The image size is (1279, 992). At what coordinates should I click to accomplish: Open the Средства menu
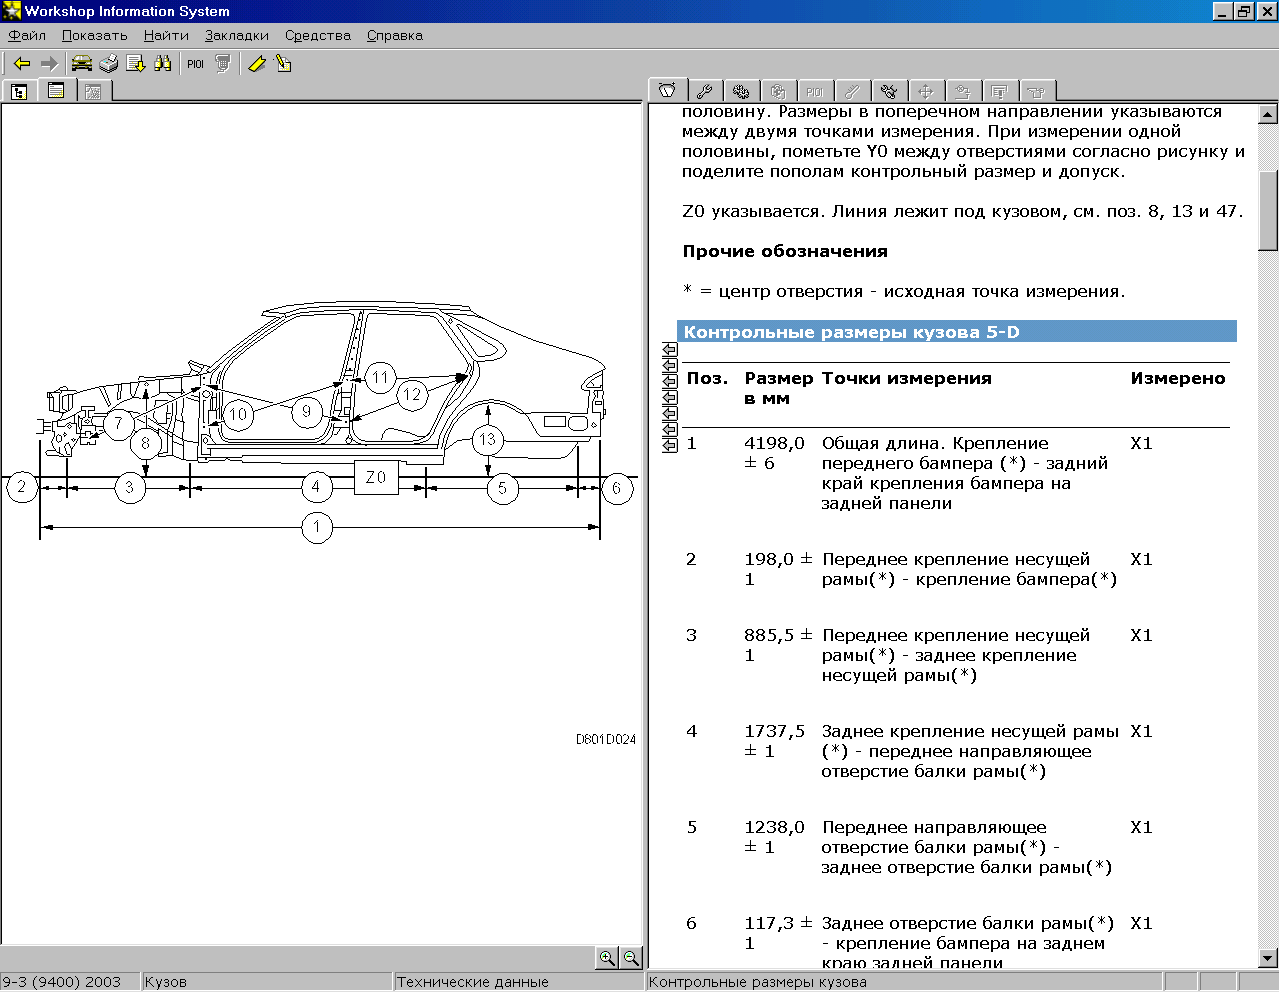(x=318, y=35)
